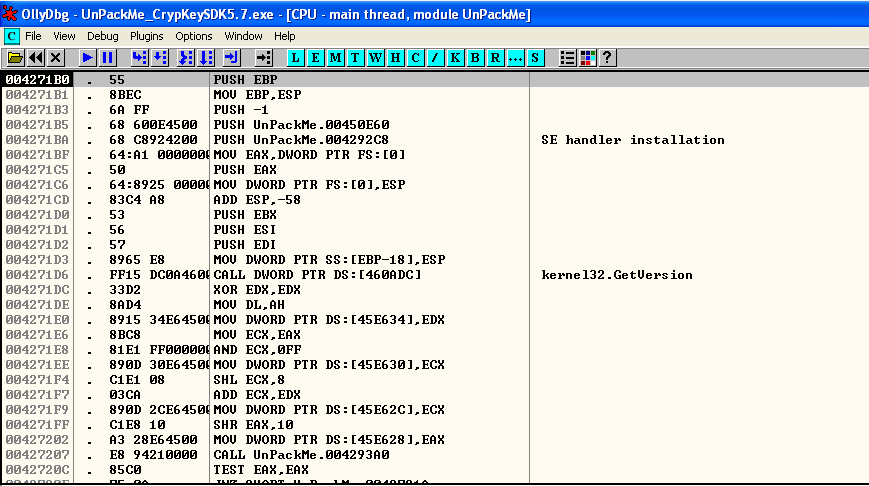Screen dimensions: 869x486
Task: Show Run trace via dots button
Action: tap(515, 58)
